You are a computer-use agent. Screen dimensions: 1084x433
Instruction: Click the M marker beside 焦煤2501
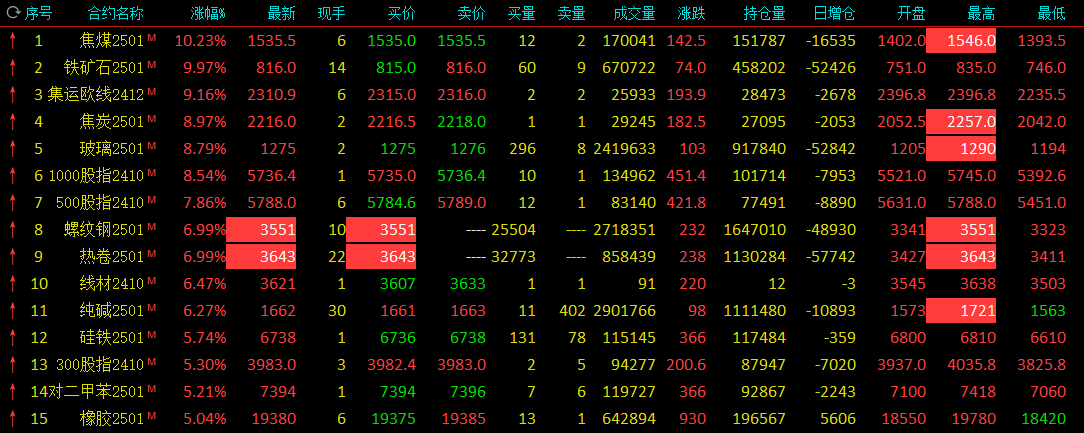151,37
